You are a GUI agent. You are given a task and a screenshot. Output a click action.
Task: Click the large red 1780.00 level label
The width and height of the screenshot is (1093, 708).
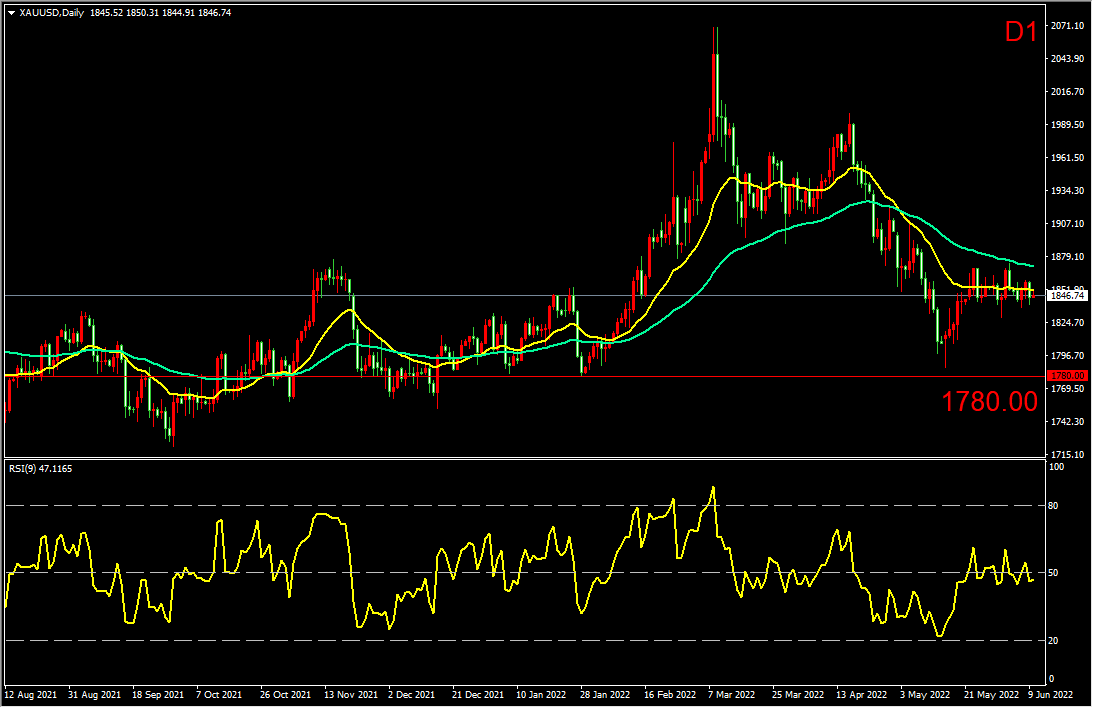click(989, 401)
